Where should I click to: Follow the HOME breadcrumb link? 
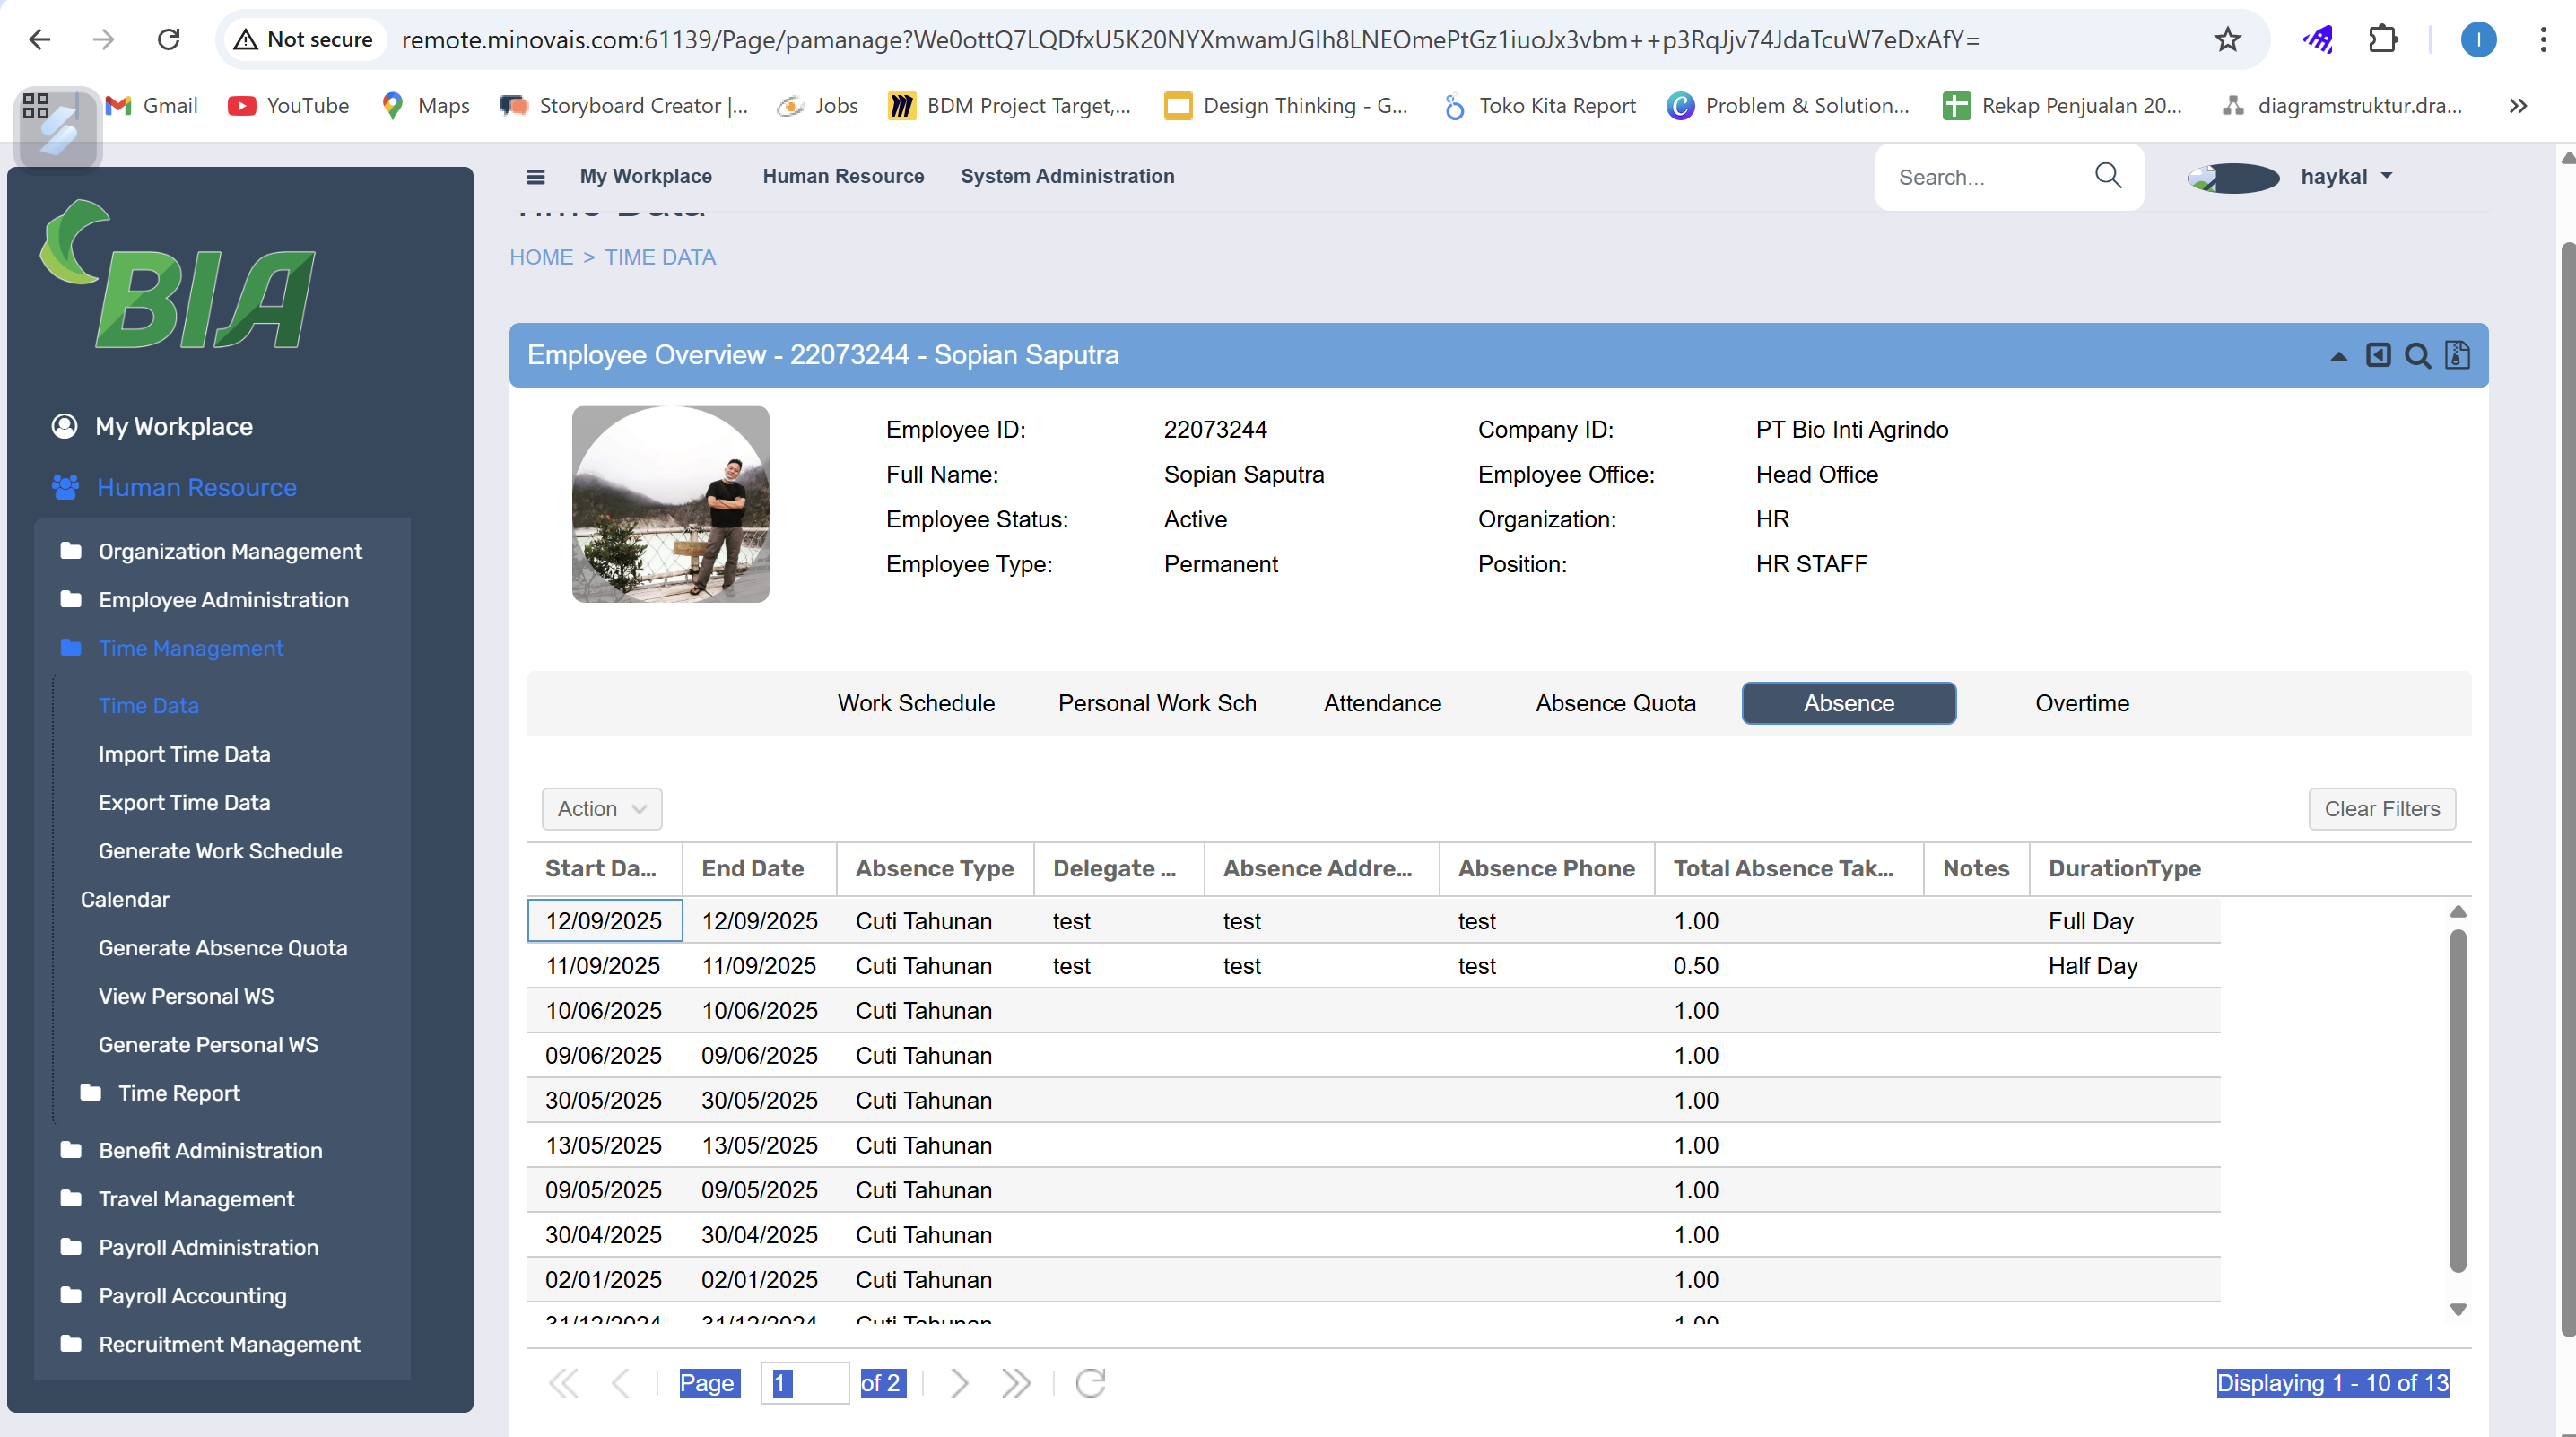(x=541, y=257)
